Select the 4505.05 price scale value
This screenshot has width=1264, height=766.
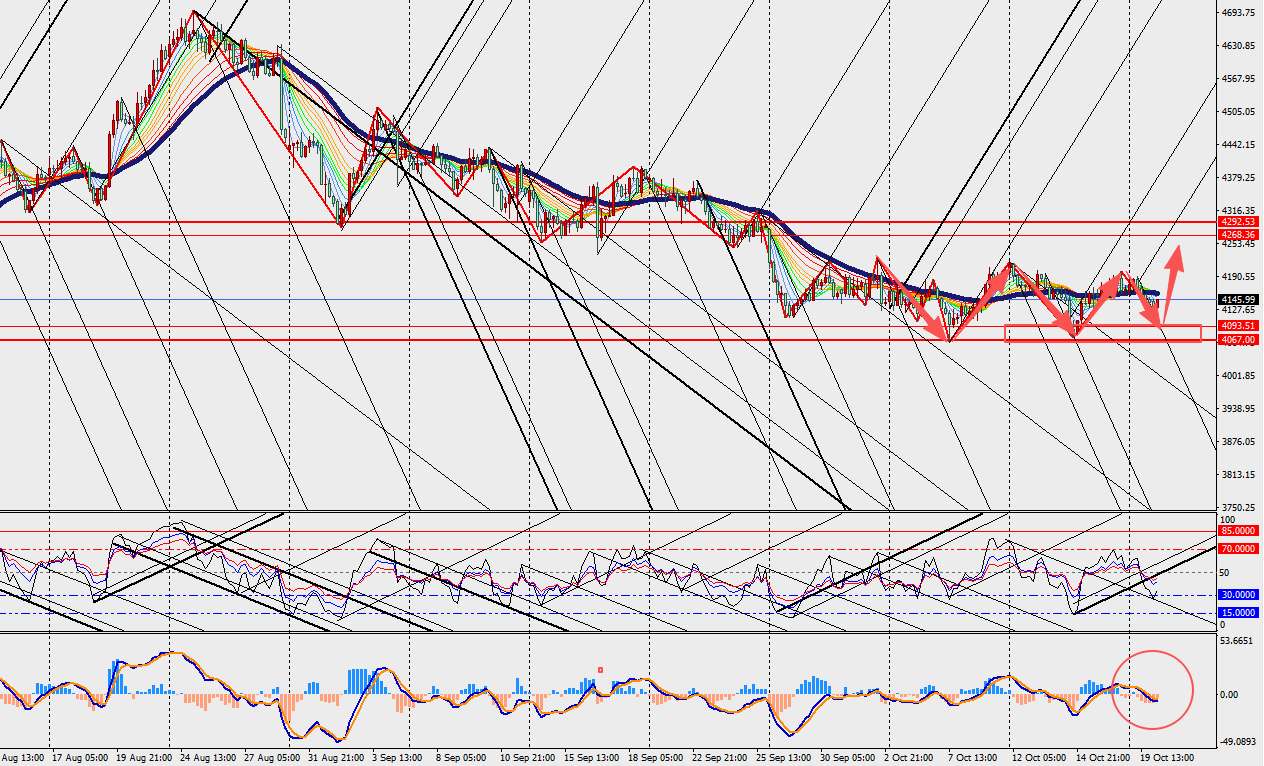(x=1237, y=112)
